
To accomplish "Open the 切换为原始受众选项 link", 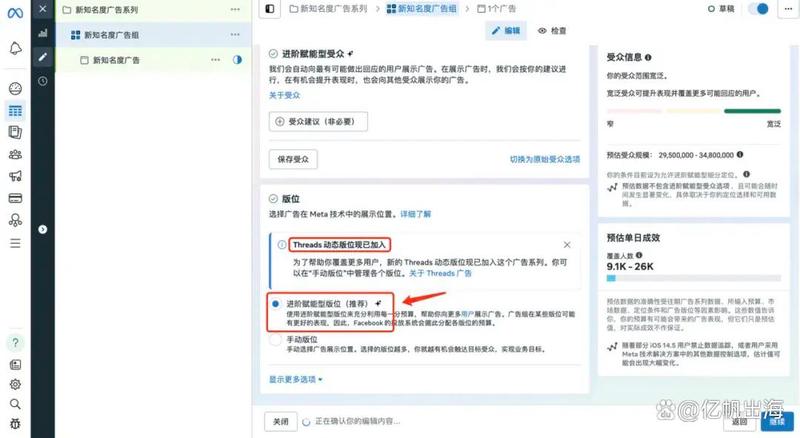I will pos(544,160).
